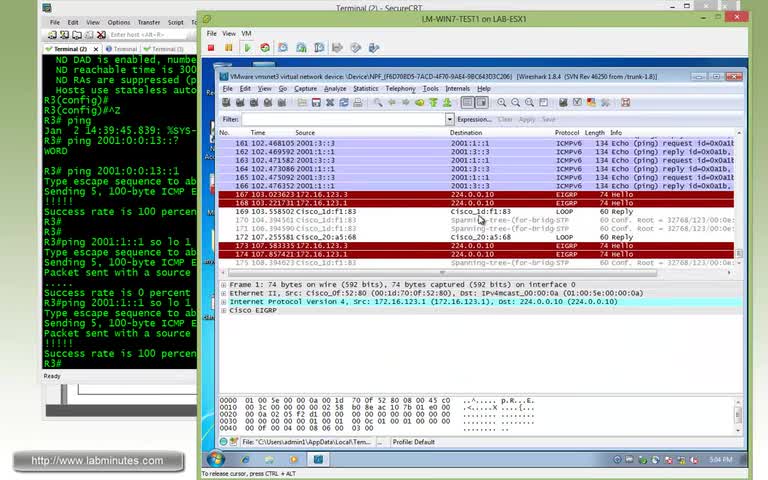Image resolution: width=768 pixels, height=480 pixels.
Task: Click the Expression... button
Action: click(x=474, y=119)
